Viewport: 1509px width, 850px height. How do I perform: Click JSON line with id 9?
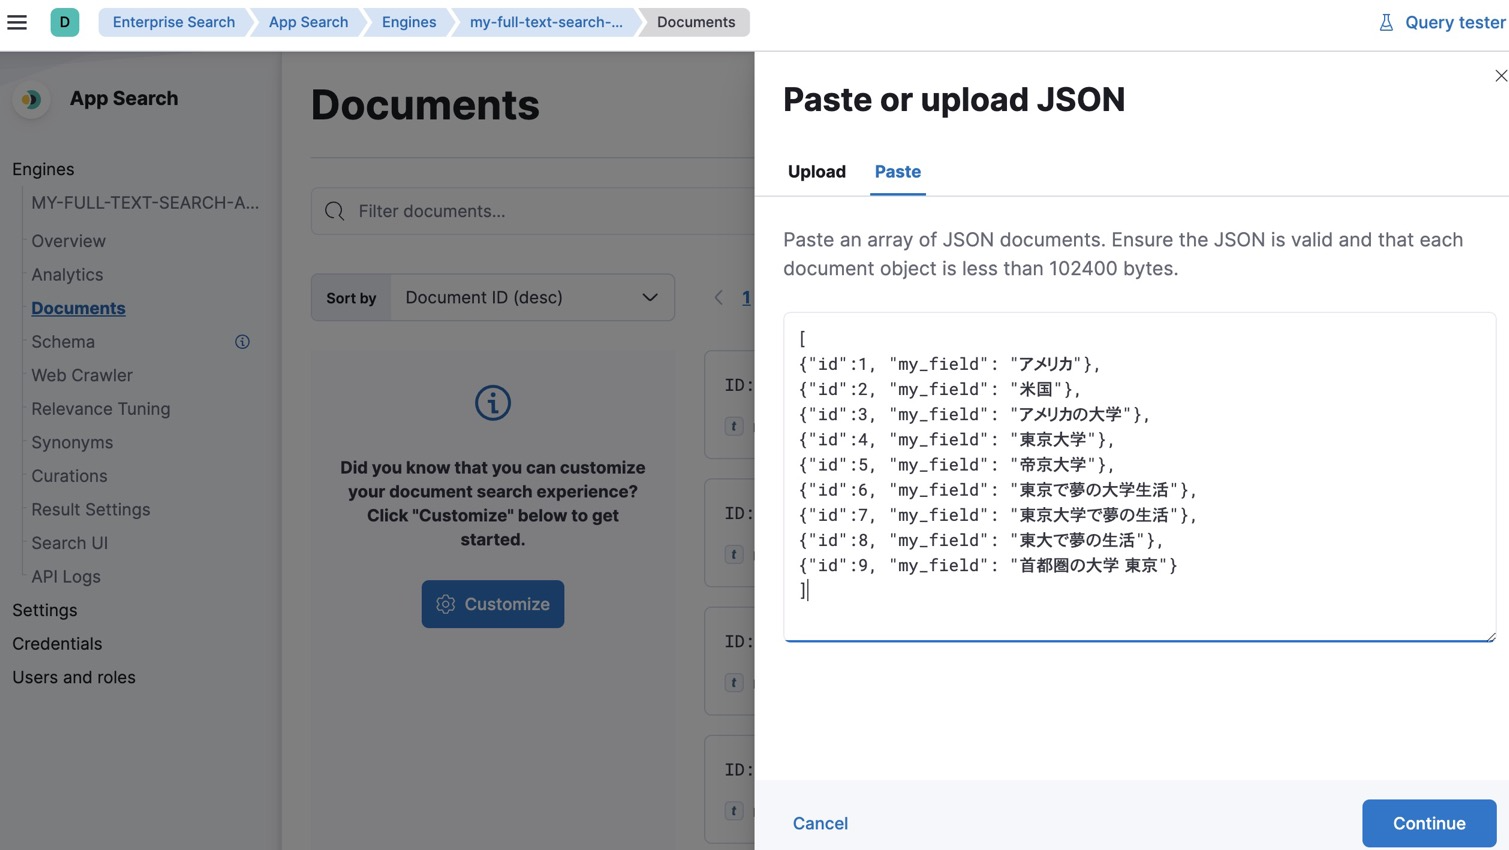[989, 566]
